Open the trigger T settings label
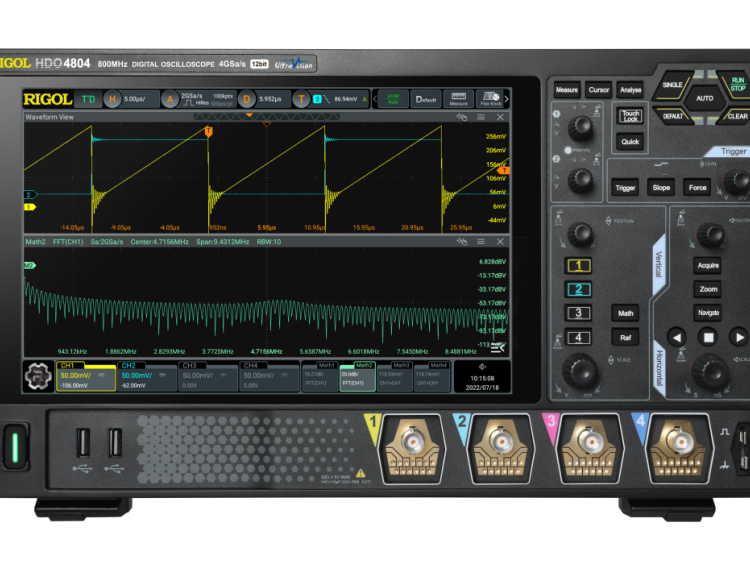750x564 pixels. click(x=300, y=99)
